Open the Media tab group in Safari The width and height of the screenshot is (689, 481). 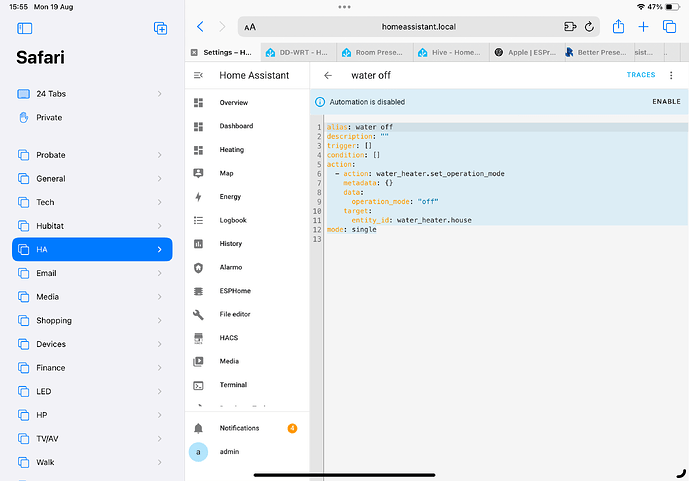point(92,297)
